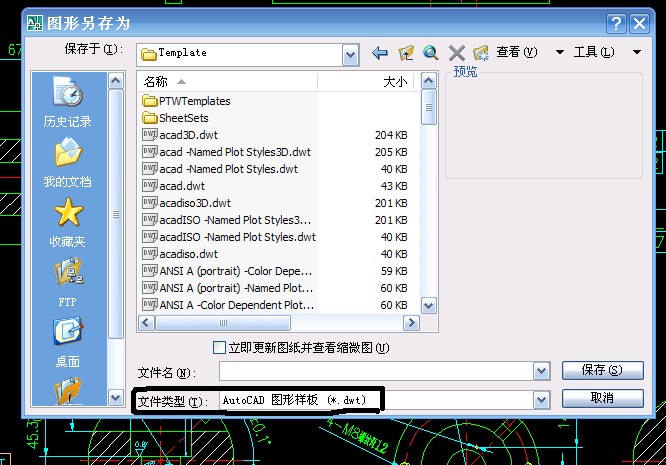
Task: Select acad.dwt template file
Action: [x=173, y=186]
